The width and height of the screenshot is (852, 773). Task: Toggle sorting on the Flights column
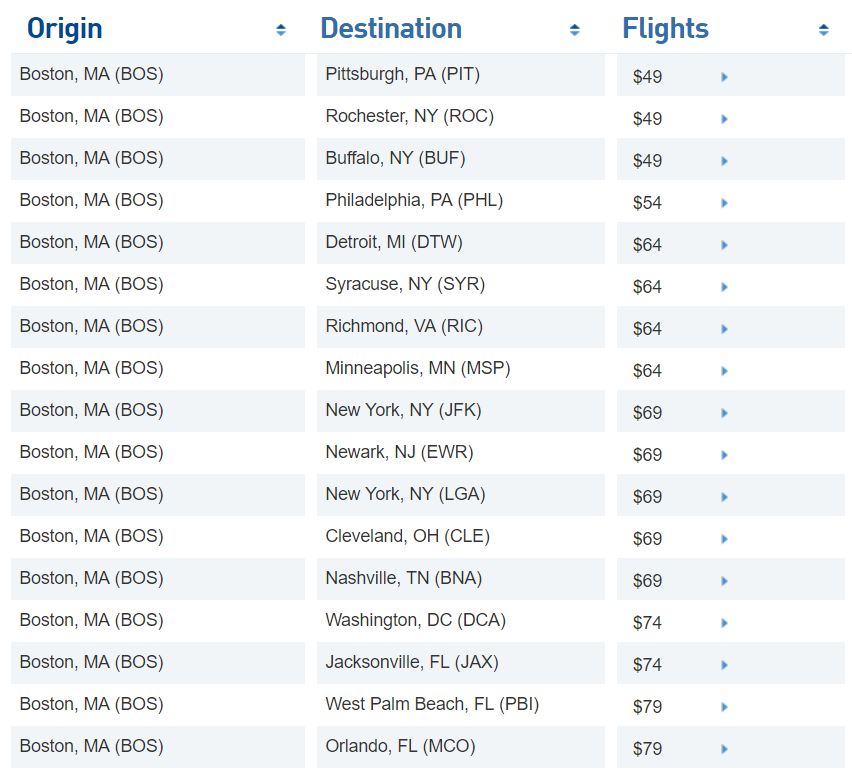pos(823,30)
